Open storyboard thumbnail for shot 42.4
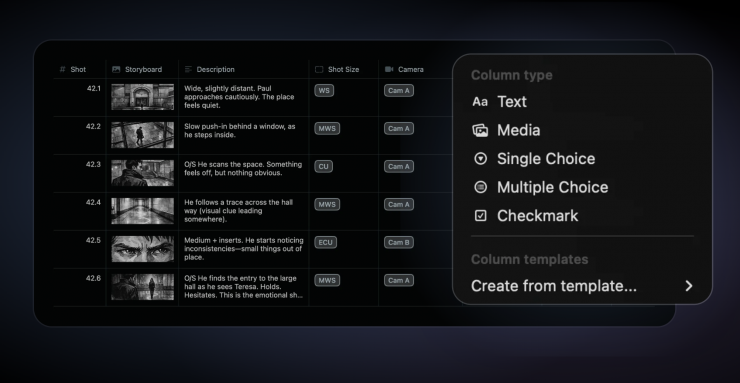Image resolution: width=740 pixels, height=383 pixels. [143, 211]
